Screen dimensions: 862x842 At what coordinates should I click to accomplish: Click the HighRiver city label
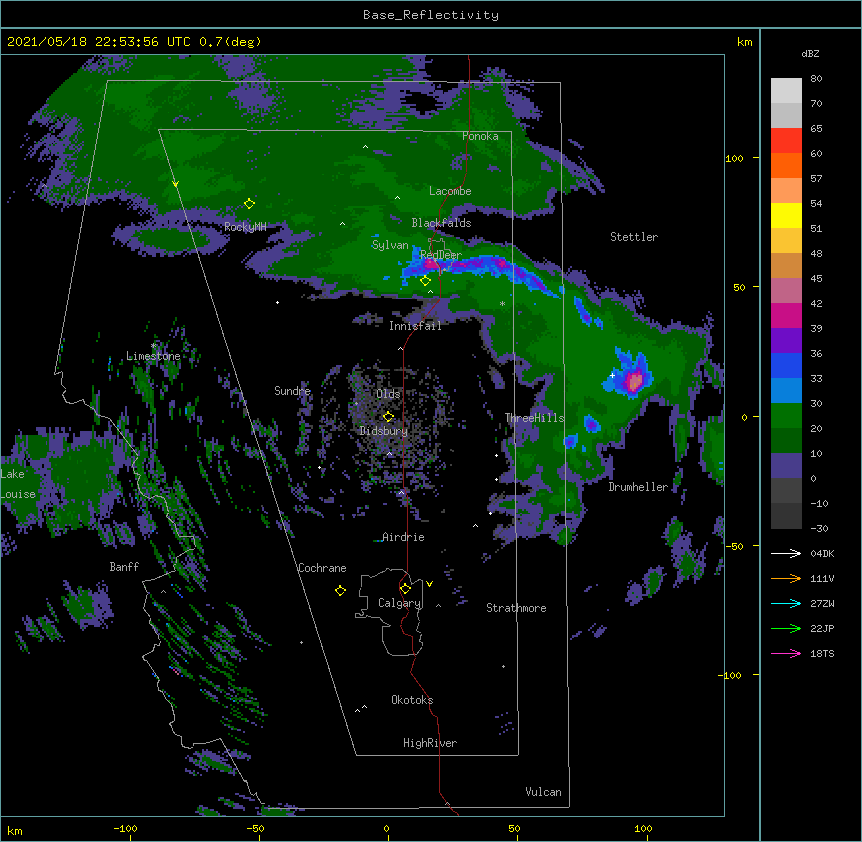click(x=430, y=743)
